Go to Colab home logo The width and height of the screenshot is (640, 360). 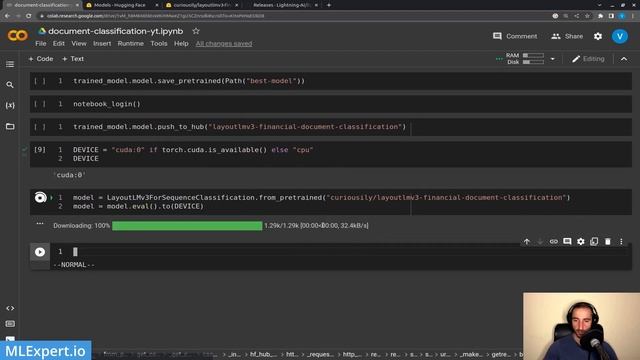pos(17,36)
